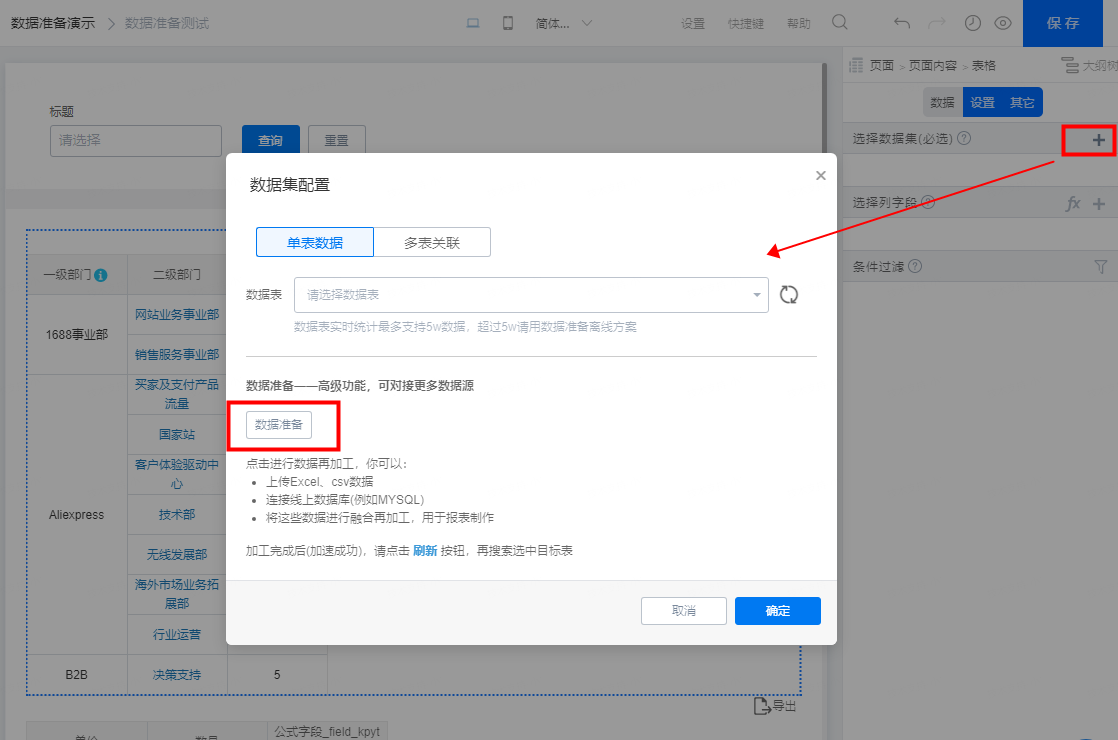The width and height of the screenshot is (1118, 740).
Task: Click the refresh icon beside data table dropdown
Action: click(x=789, y=294)
